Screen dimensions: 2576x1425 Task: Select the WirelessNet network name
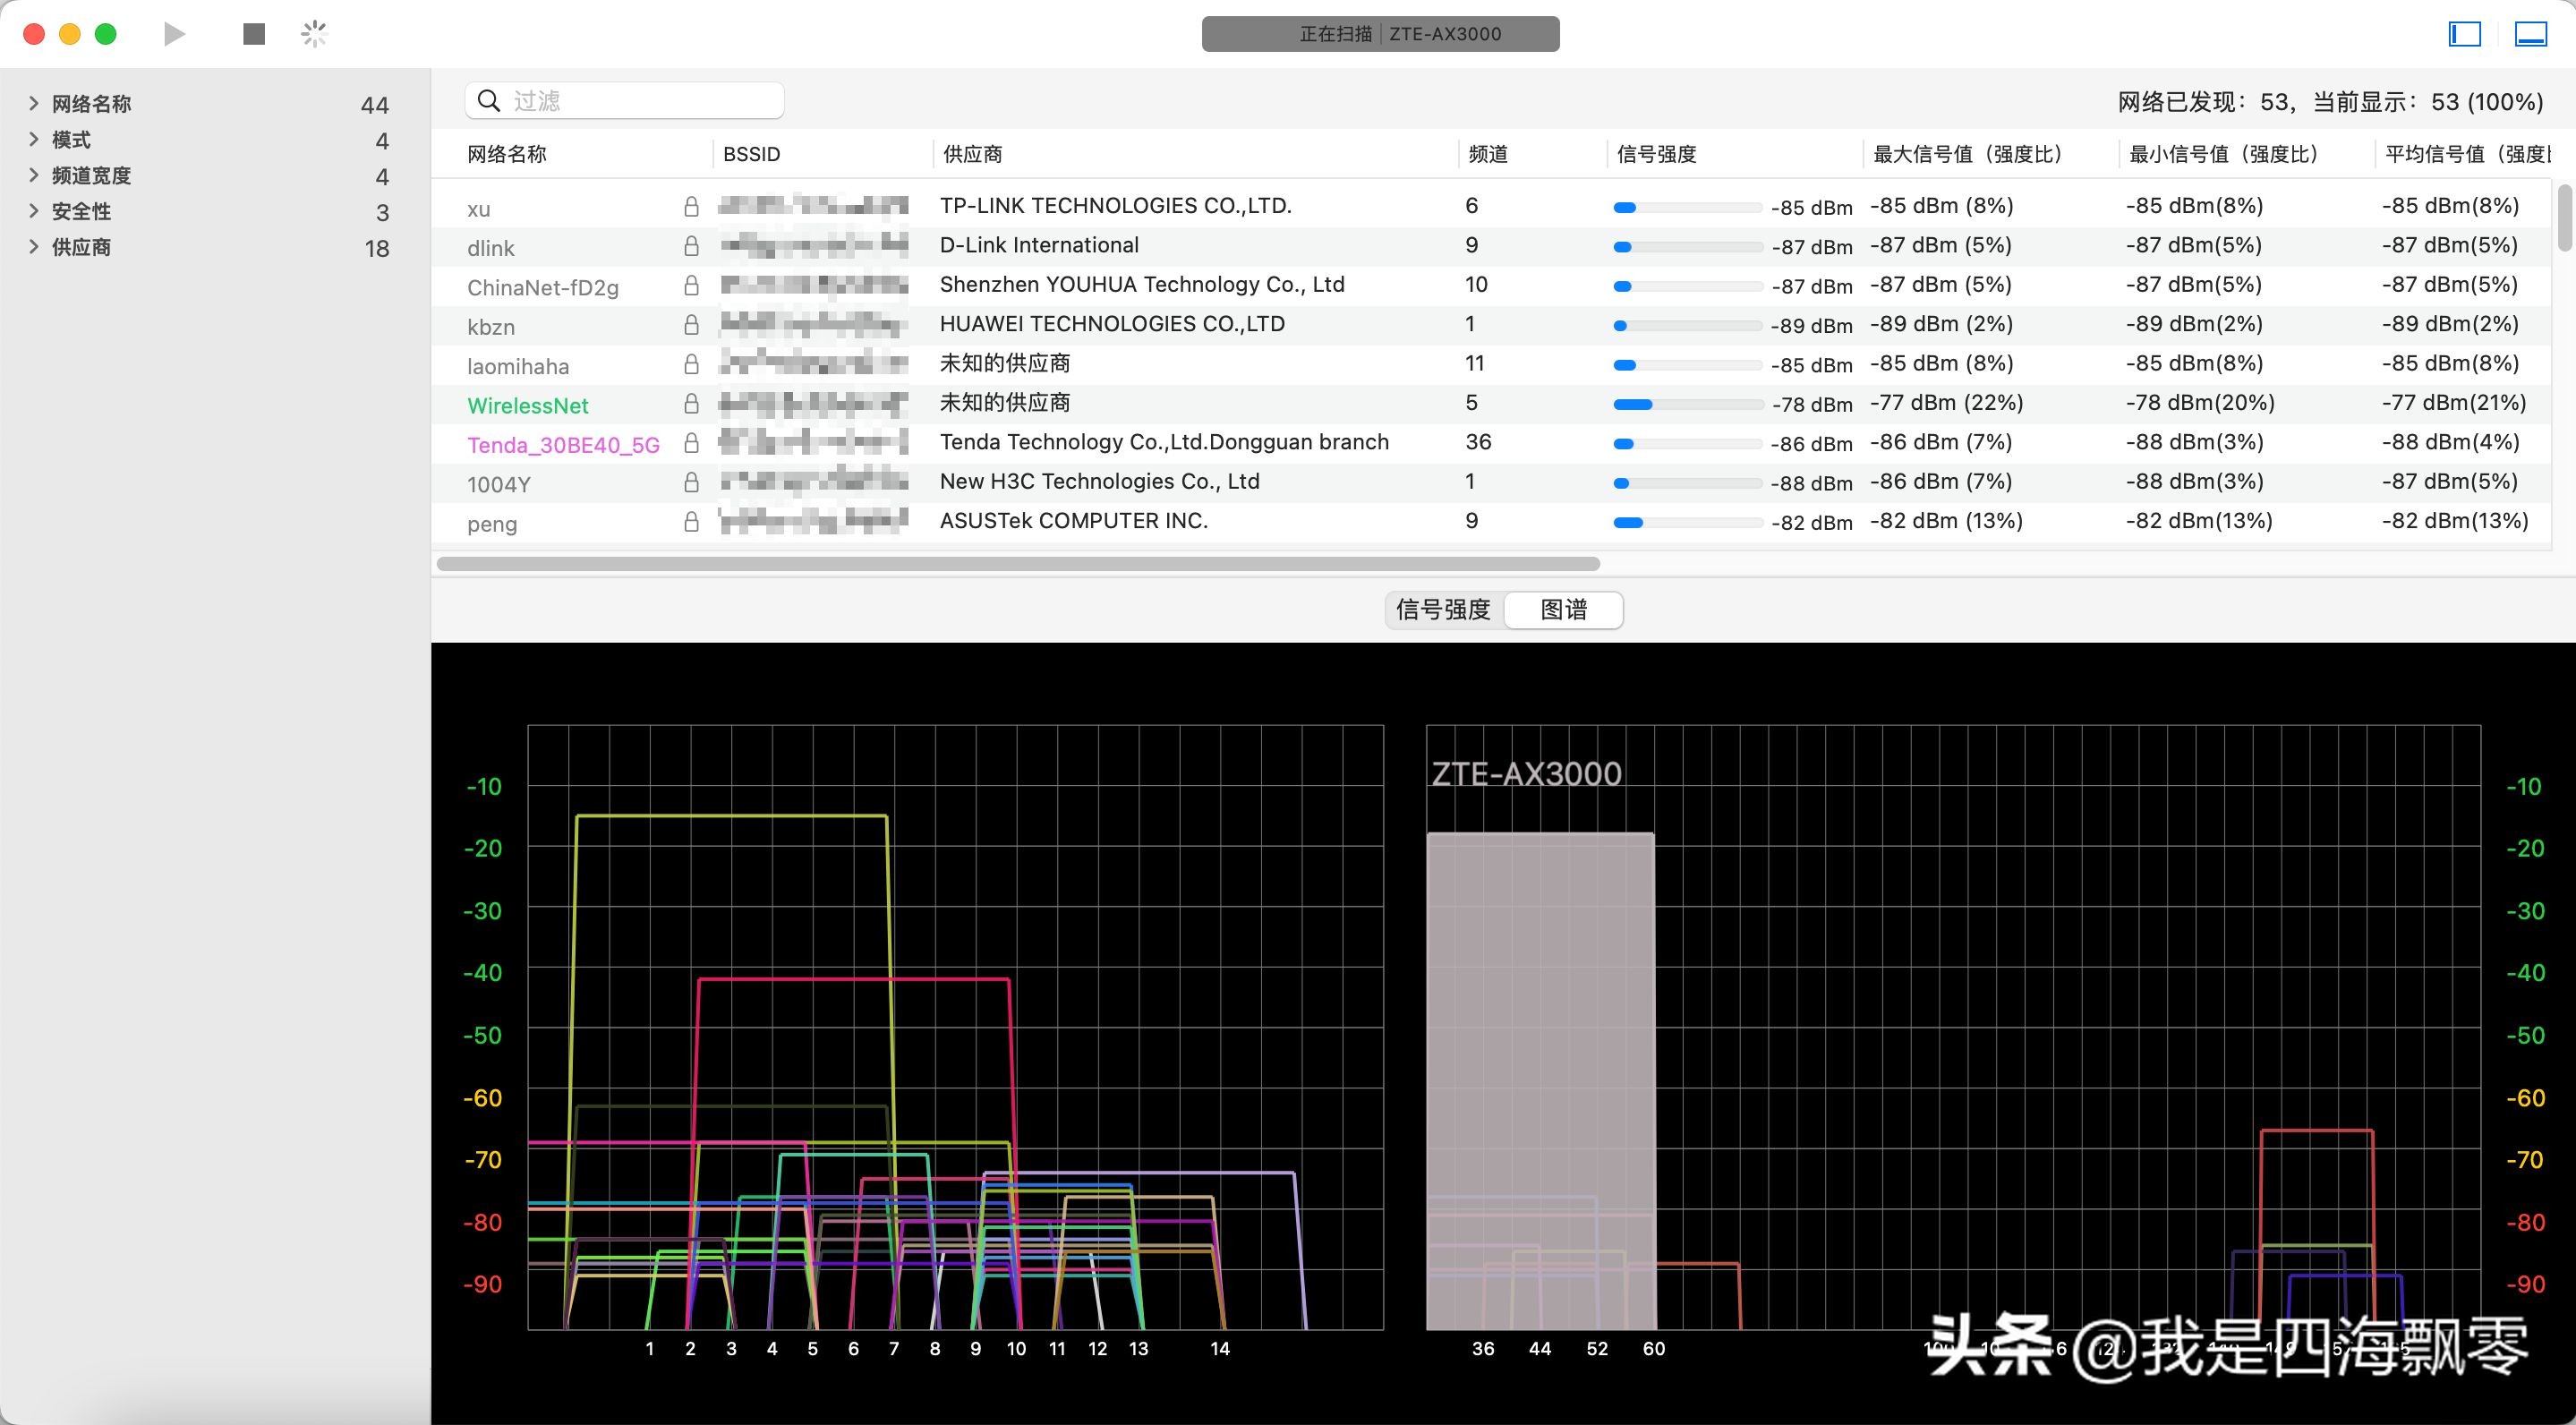point(528,405)
